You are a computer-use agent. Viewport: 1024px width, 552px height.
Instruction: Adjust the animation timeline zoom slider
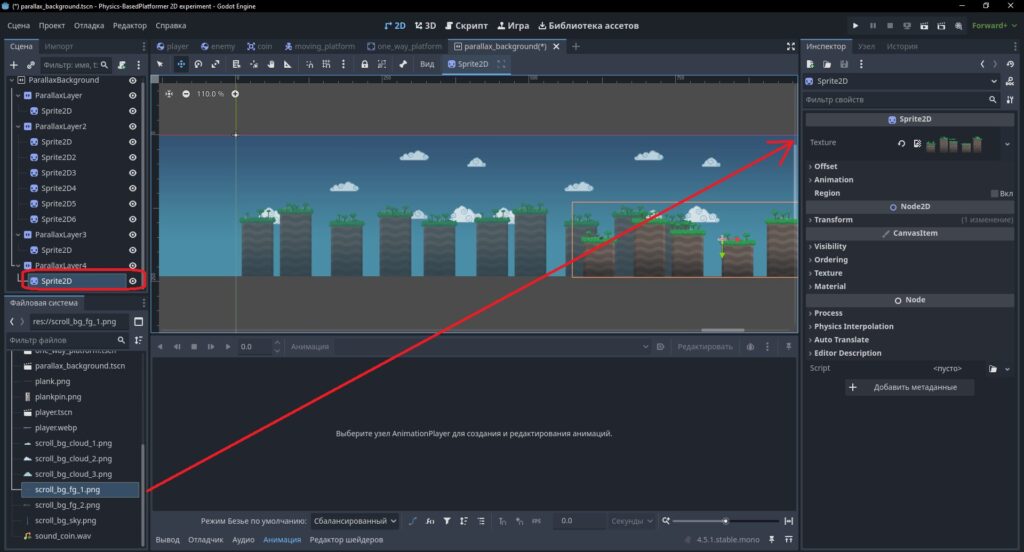(725, 521)
